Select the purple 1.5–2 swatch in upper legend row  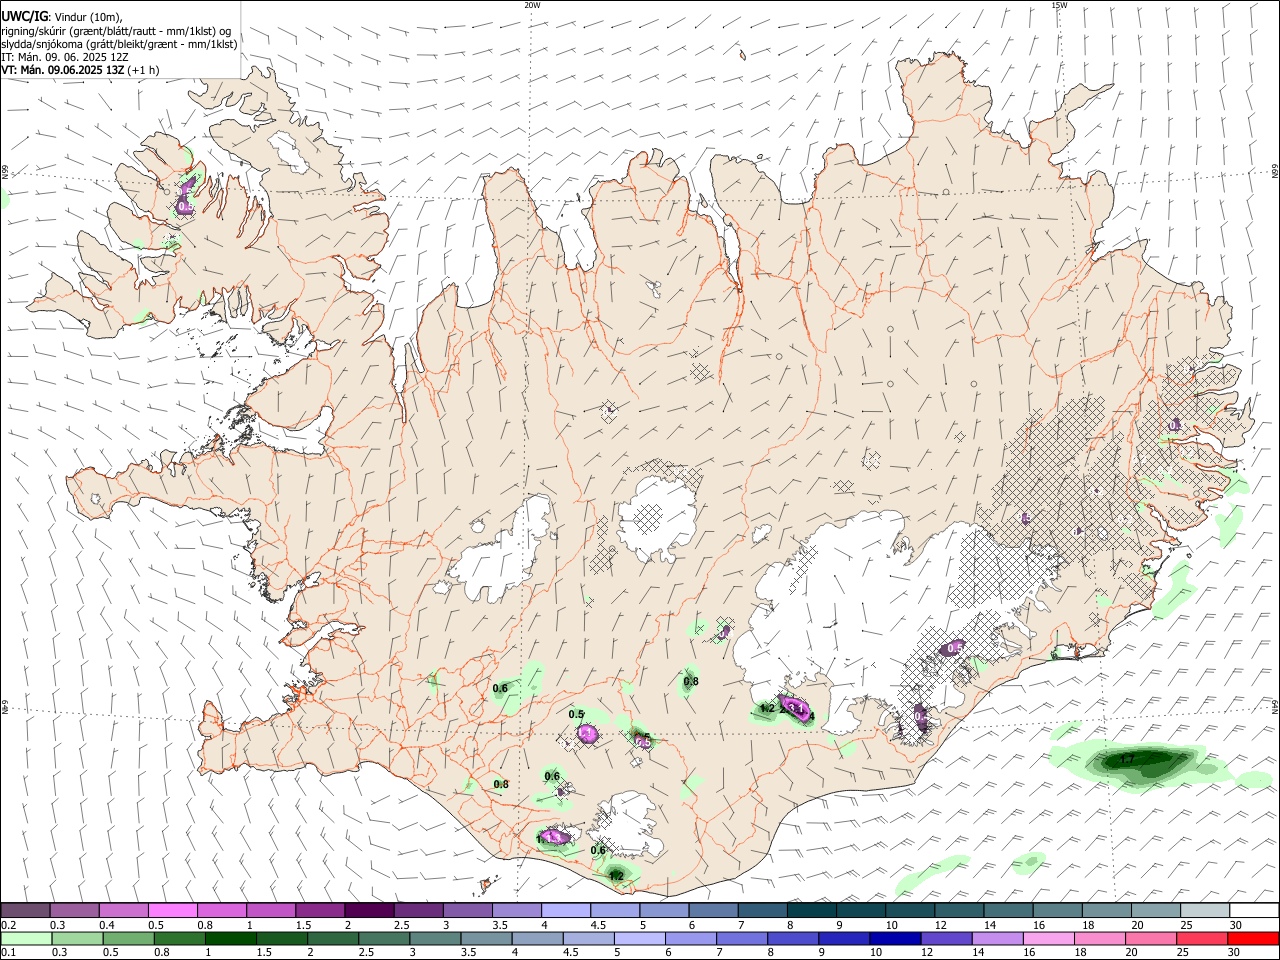coord(320,911)
